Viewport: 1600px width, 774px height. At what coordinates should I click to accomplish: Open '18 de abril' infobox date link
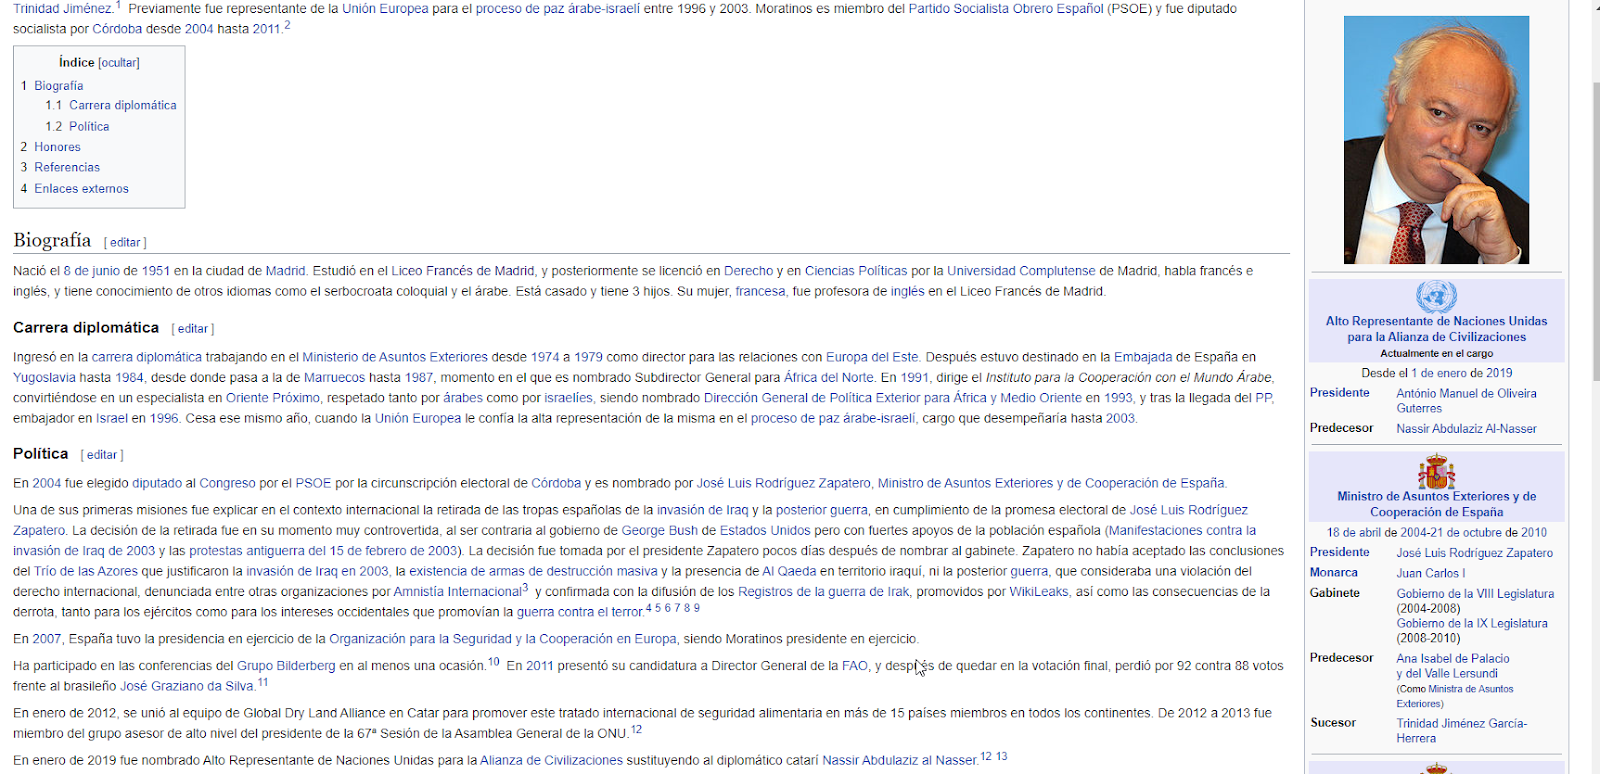[x=1354, y=533]
